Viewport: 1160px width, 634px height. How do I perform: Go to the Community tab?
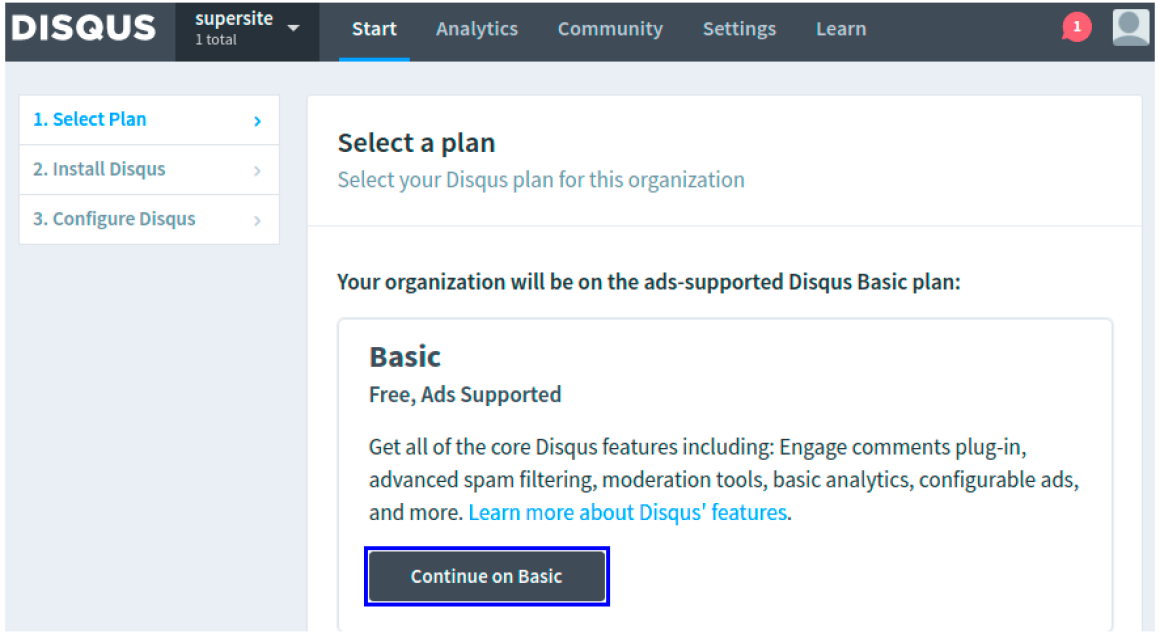[x=610, y=29]
